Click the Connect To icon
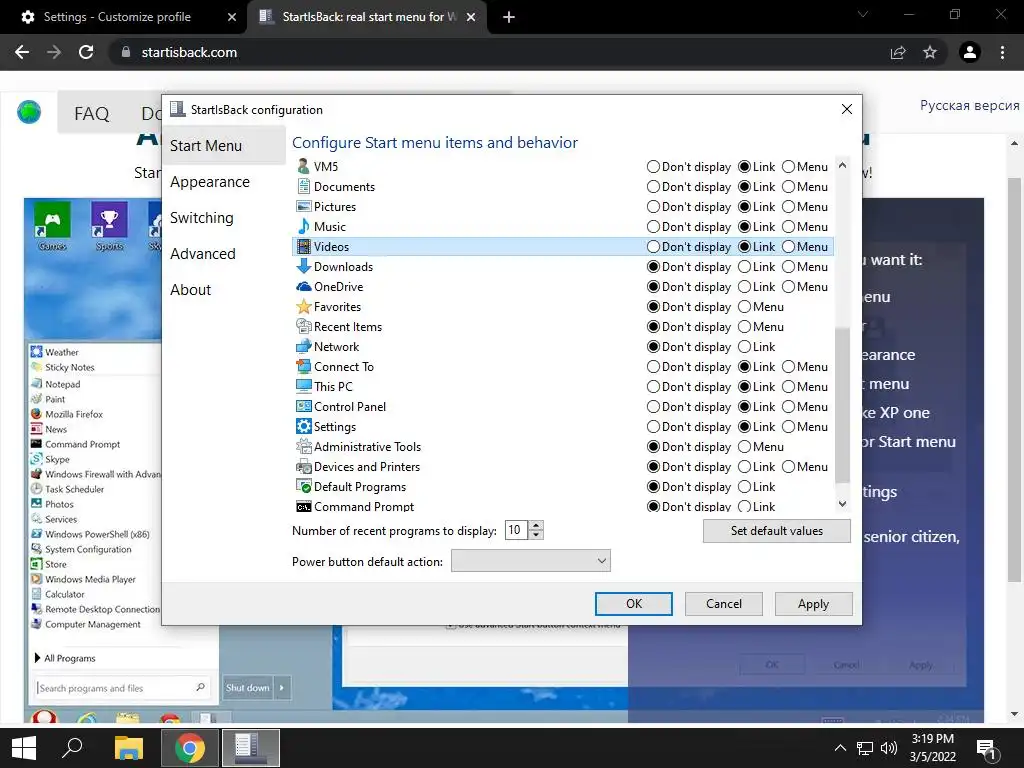Screen dimensions: 1024x768 point(303,367)
